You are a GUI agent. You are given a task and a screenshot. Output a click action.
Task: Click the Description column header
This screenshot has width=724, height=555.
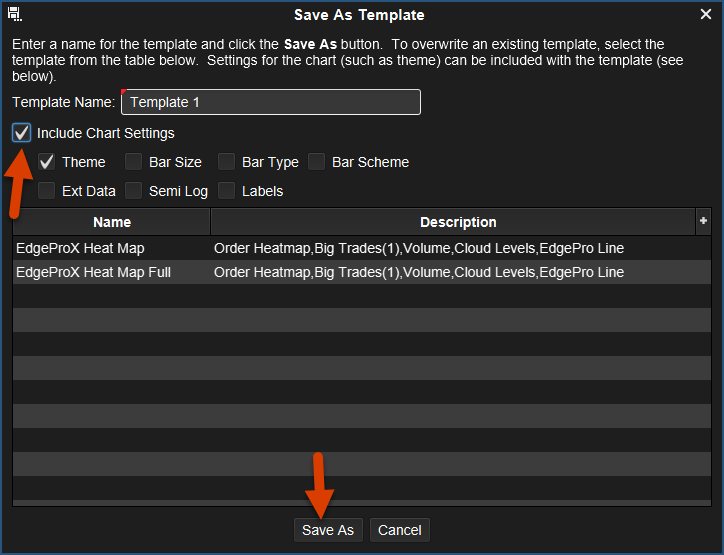click(x=457, y=222)
